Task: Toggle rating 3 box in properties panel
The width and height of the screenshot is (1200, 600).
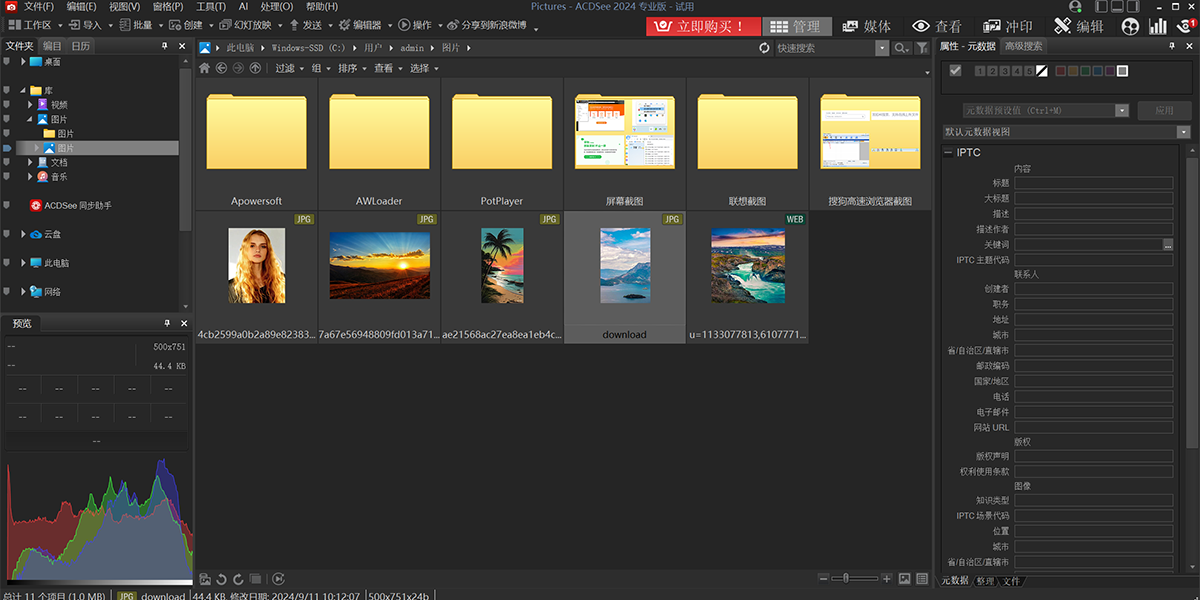Action: [x=1004, y=71]
